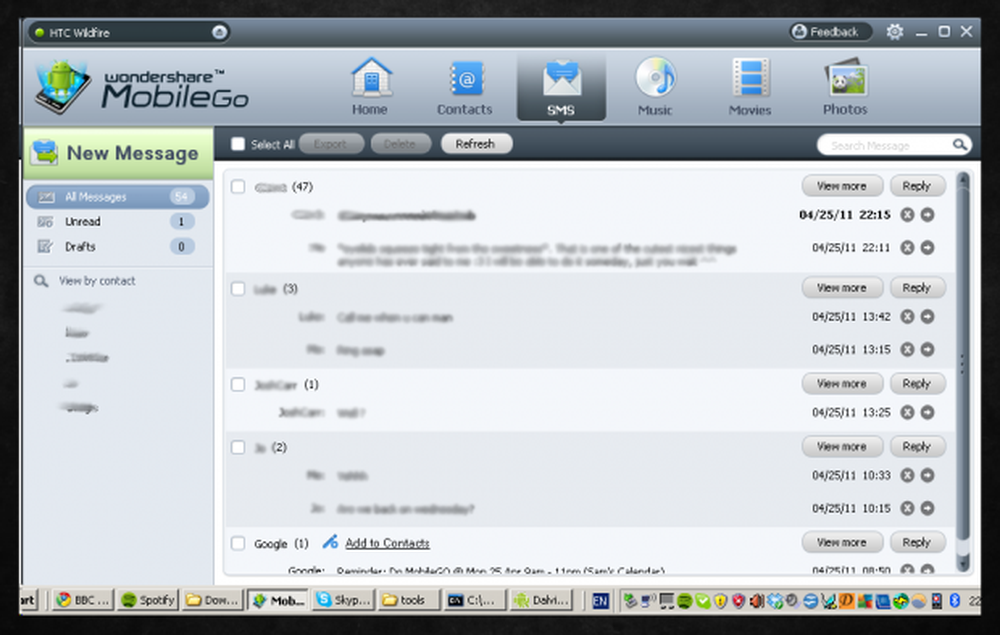Open Spotify from the taskbar

(x=147, y=601)
